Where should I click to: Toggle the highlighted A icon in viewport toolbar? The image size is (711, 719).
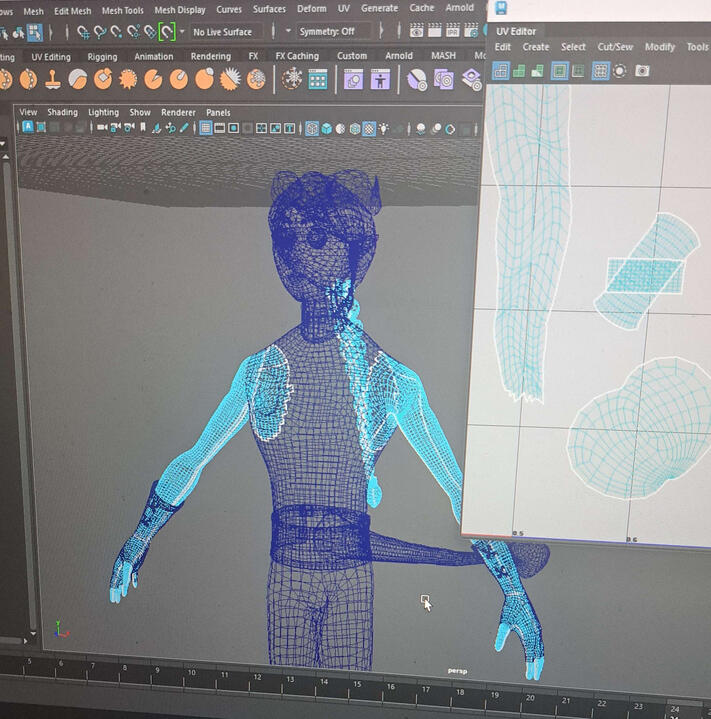28,127
